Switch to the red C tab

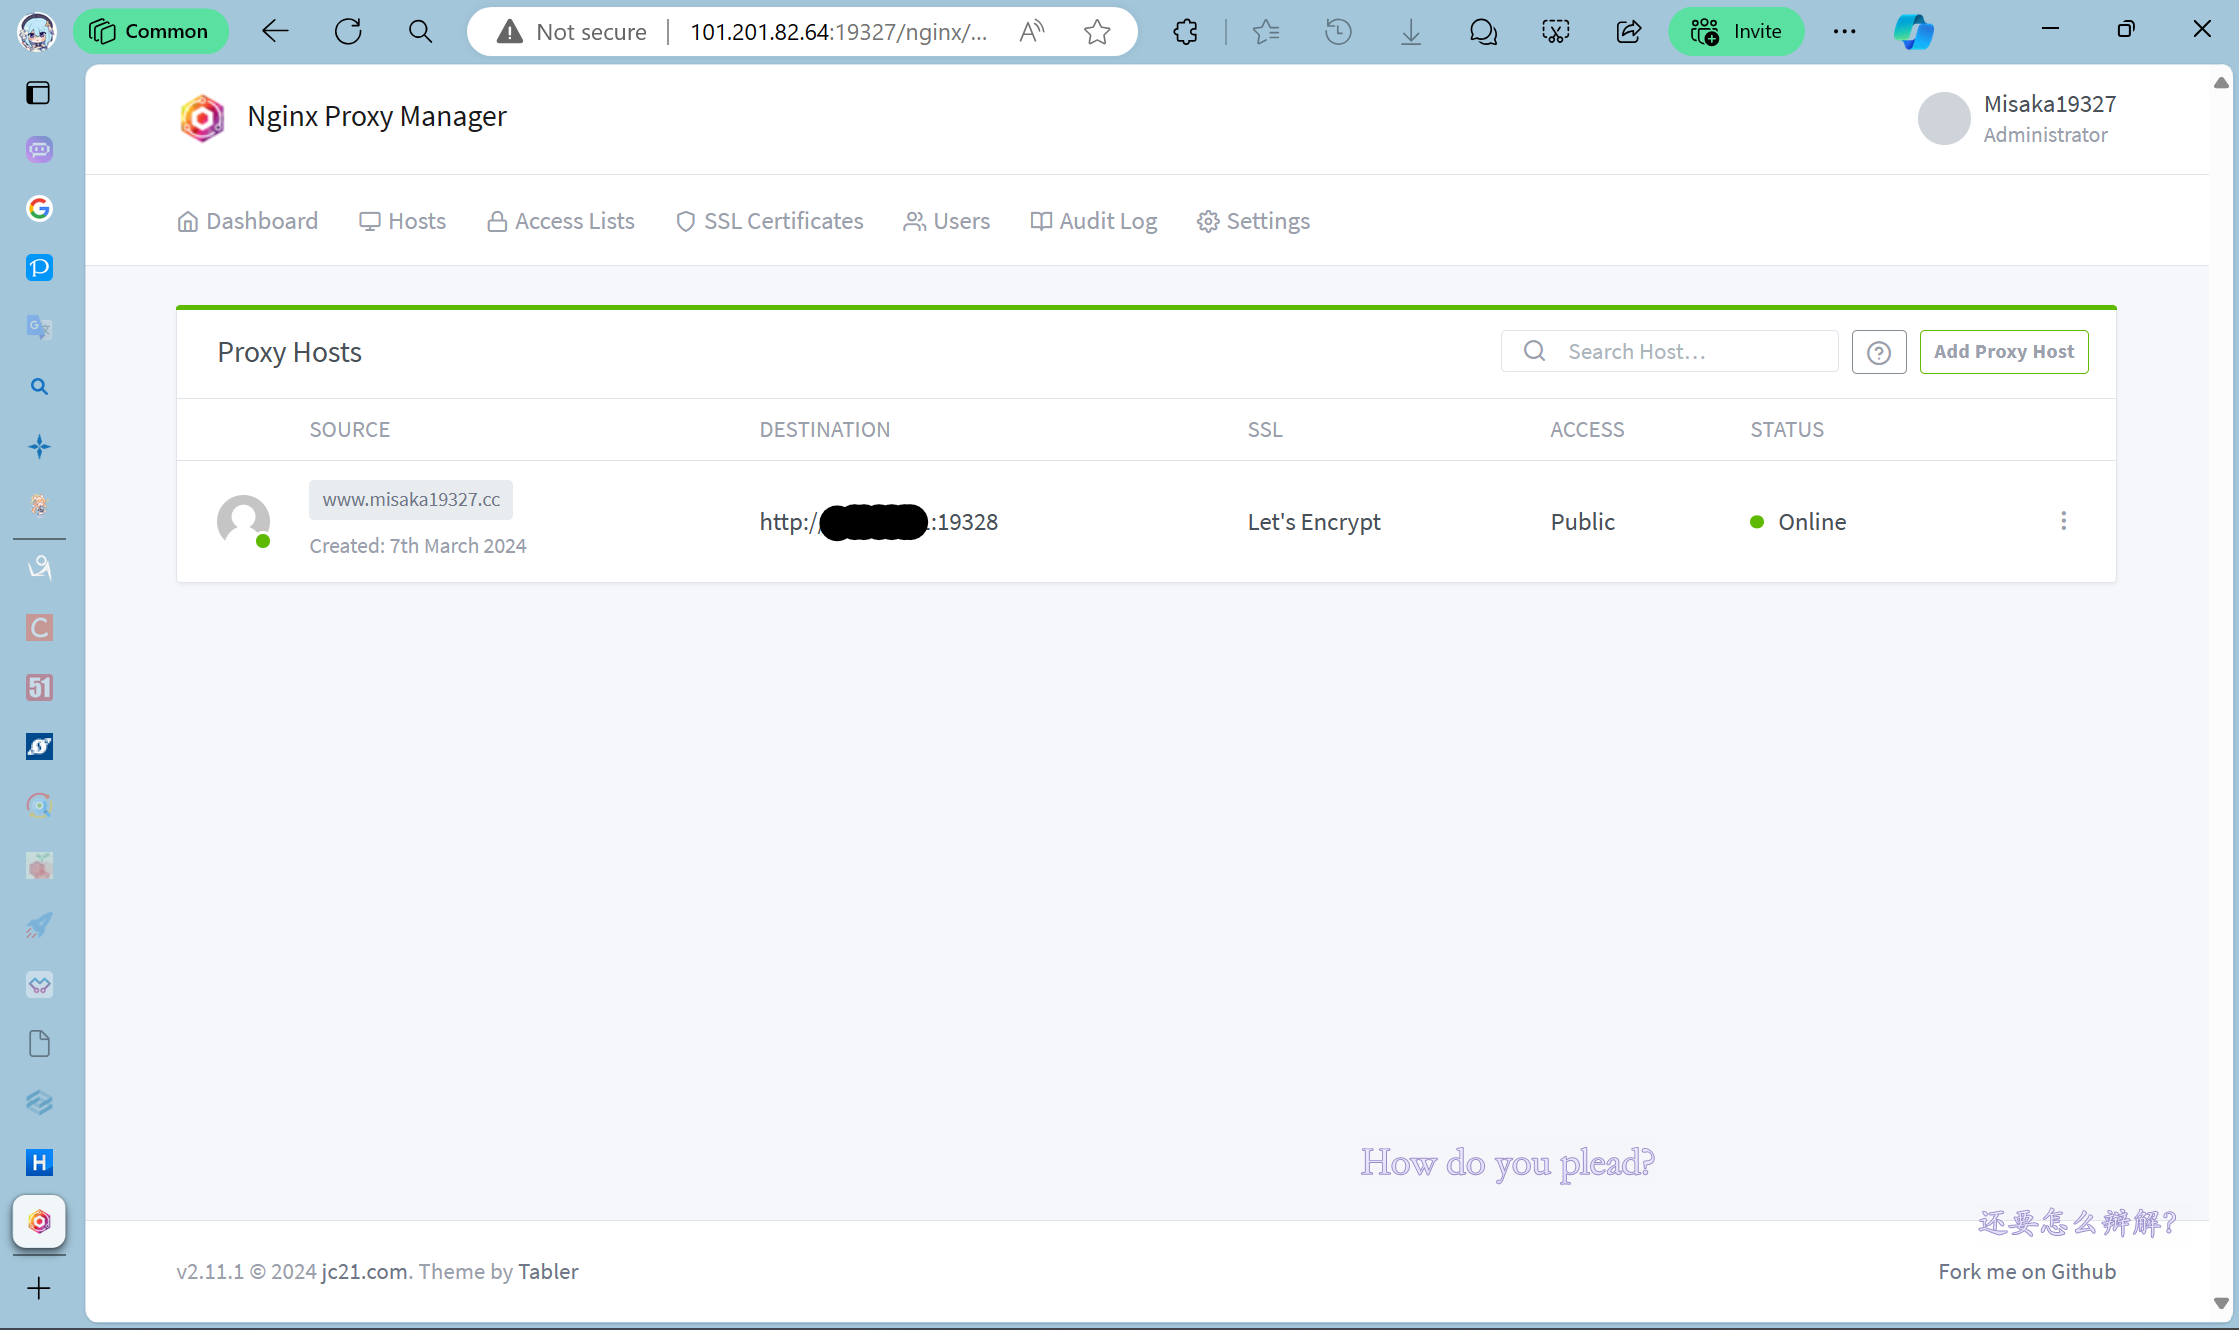click(x=39, y=628)
